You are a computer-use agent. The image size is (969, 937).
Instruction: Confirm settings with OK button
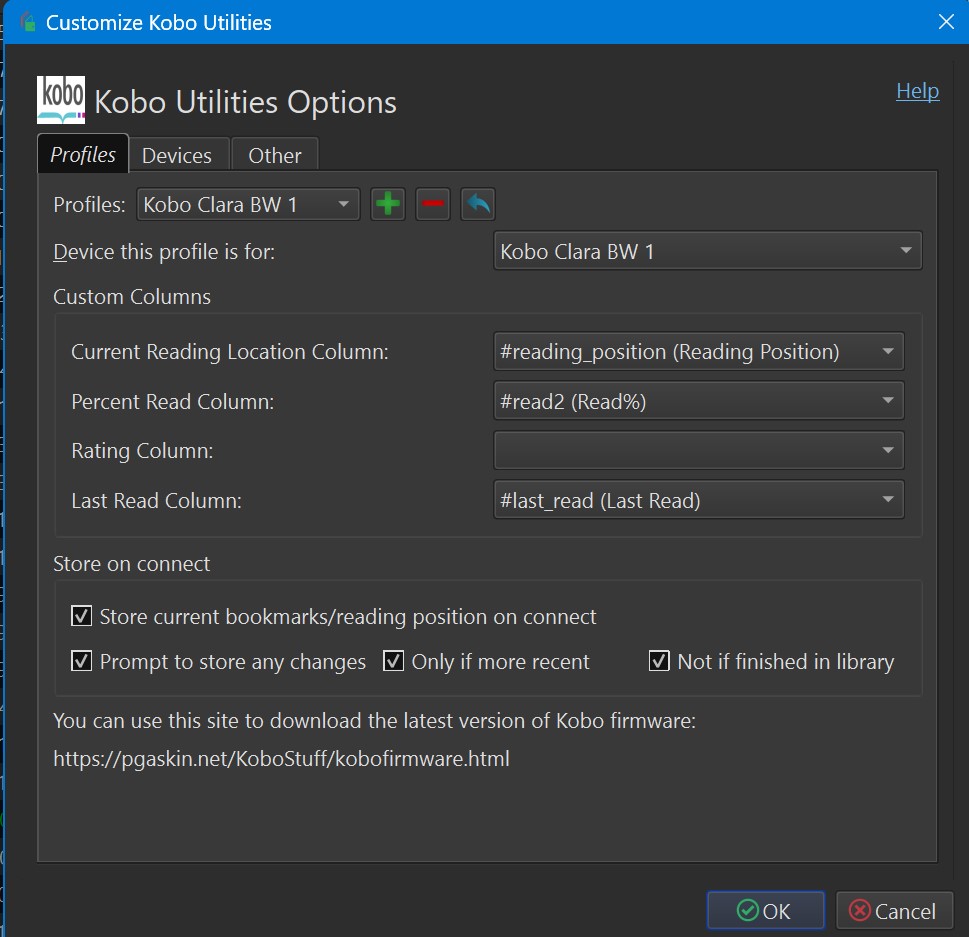[x=766, y=910]
